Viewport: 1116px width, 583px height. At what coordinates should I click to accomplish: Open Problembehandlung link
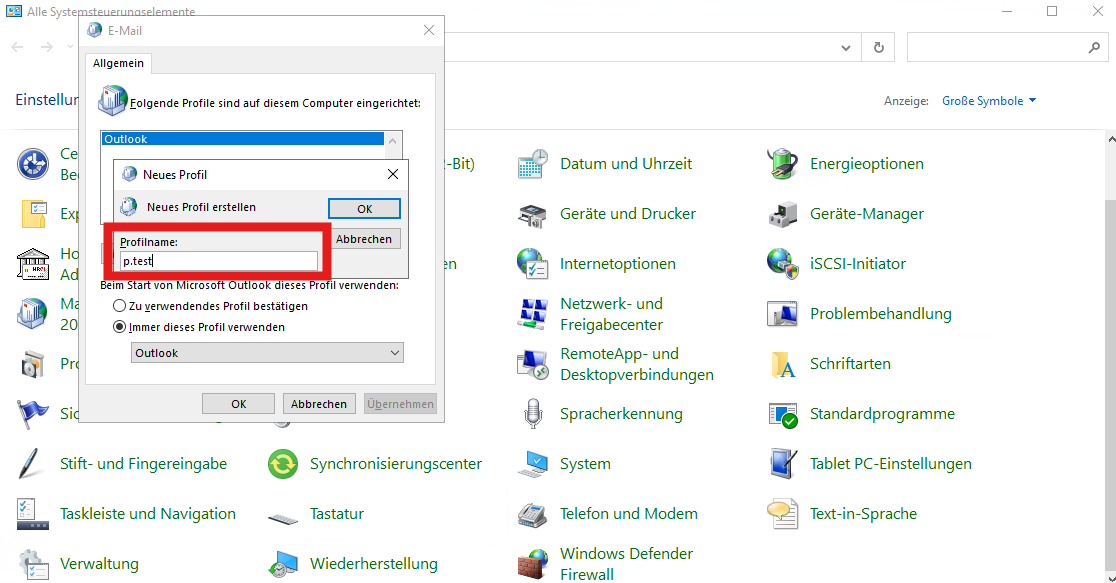point(880,314)
